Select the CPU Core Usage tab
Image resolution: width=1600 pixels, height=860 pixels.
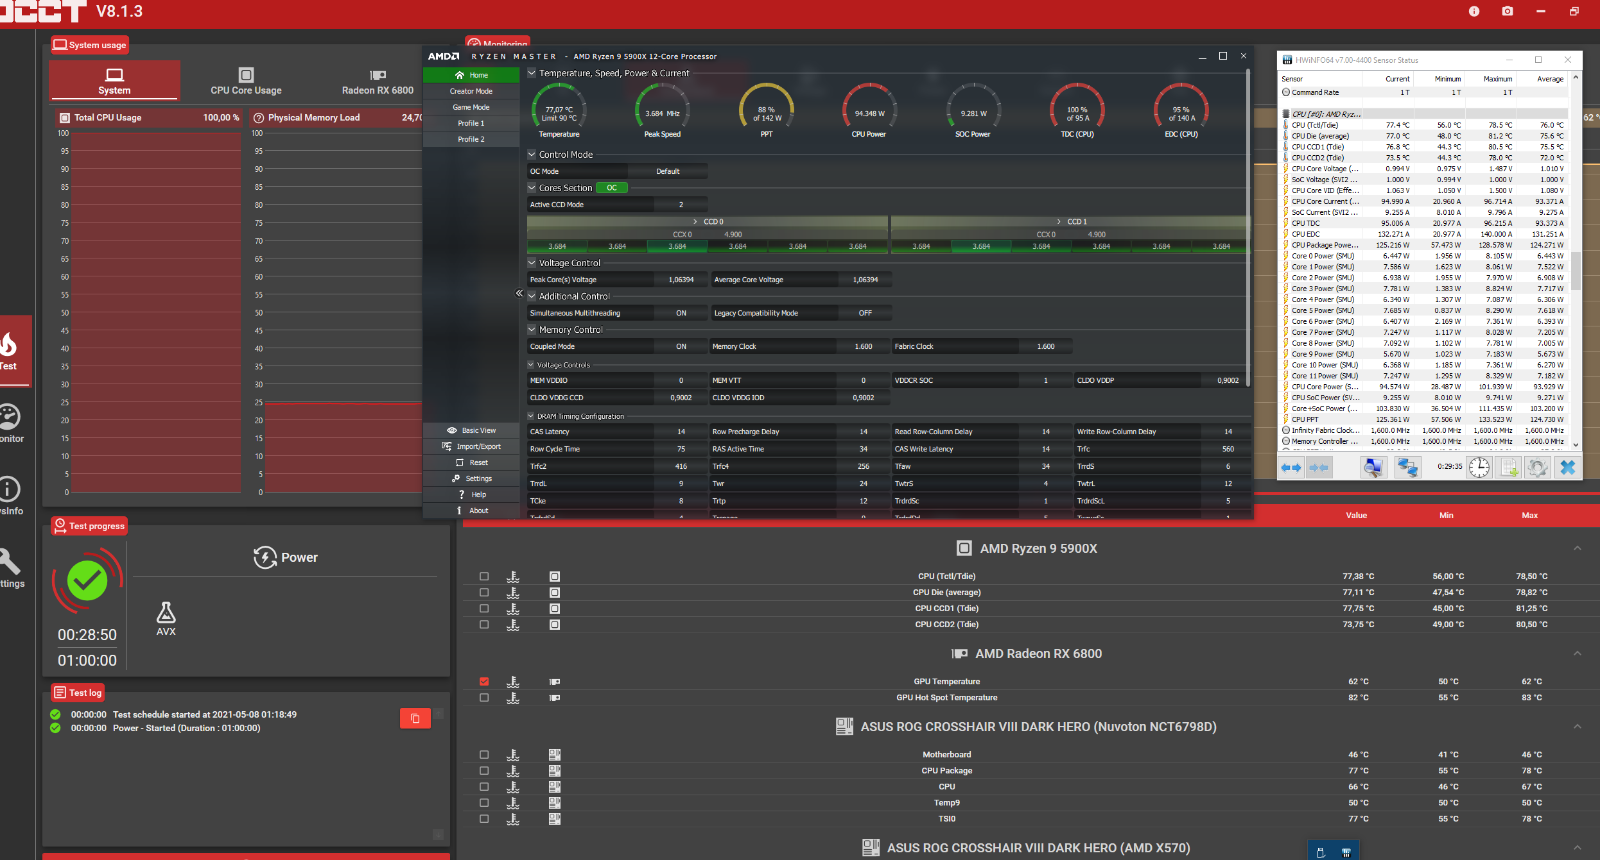246,80
